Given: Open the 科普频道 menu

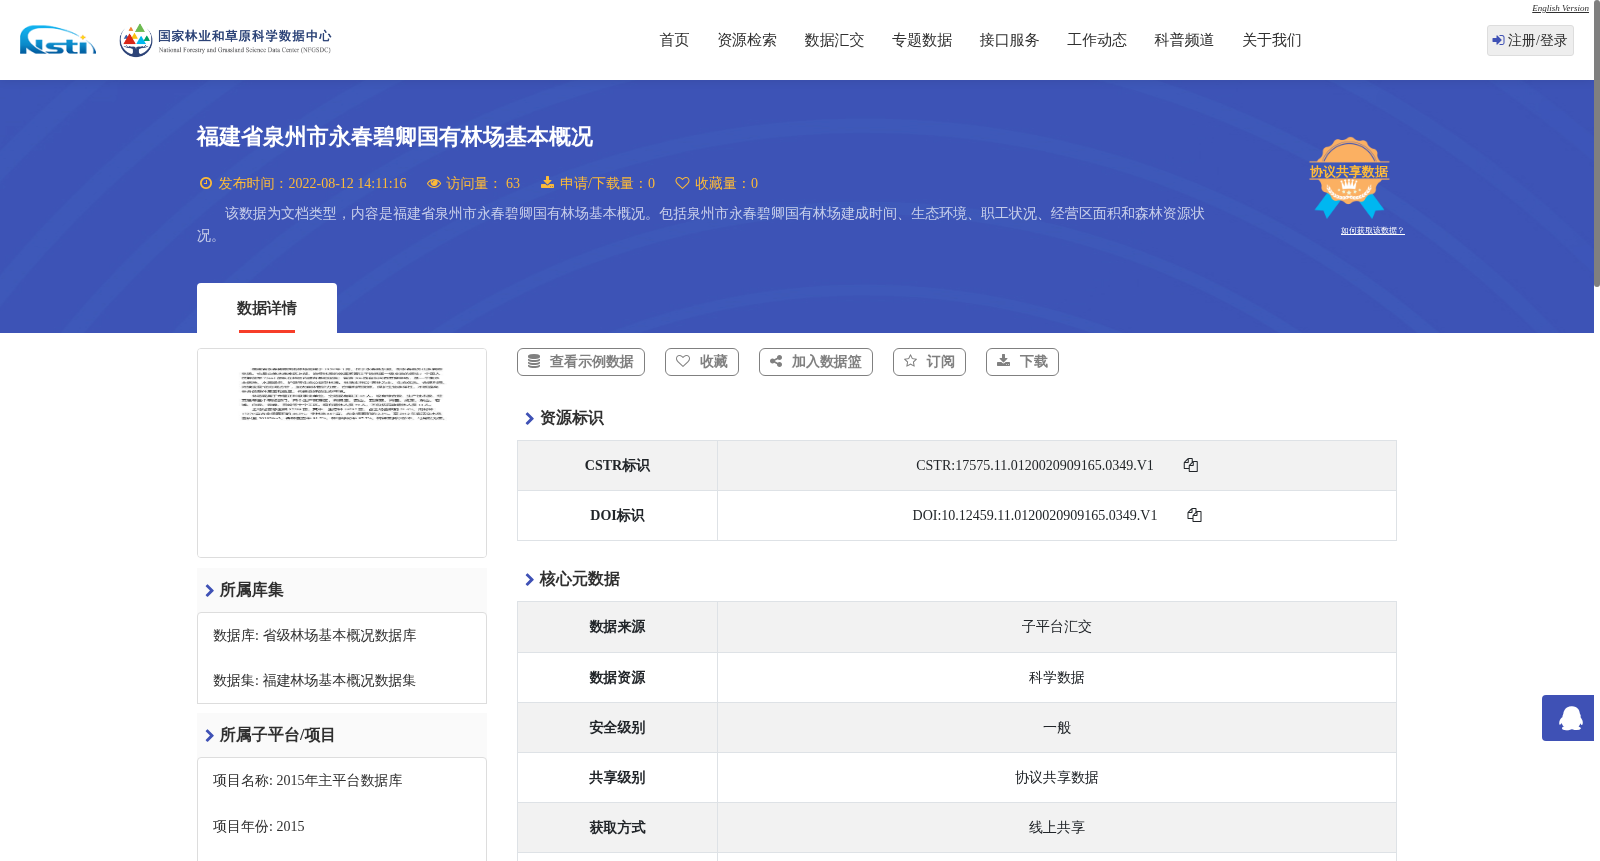Looking at the screenshot, I should click(1184, 40).
